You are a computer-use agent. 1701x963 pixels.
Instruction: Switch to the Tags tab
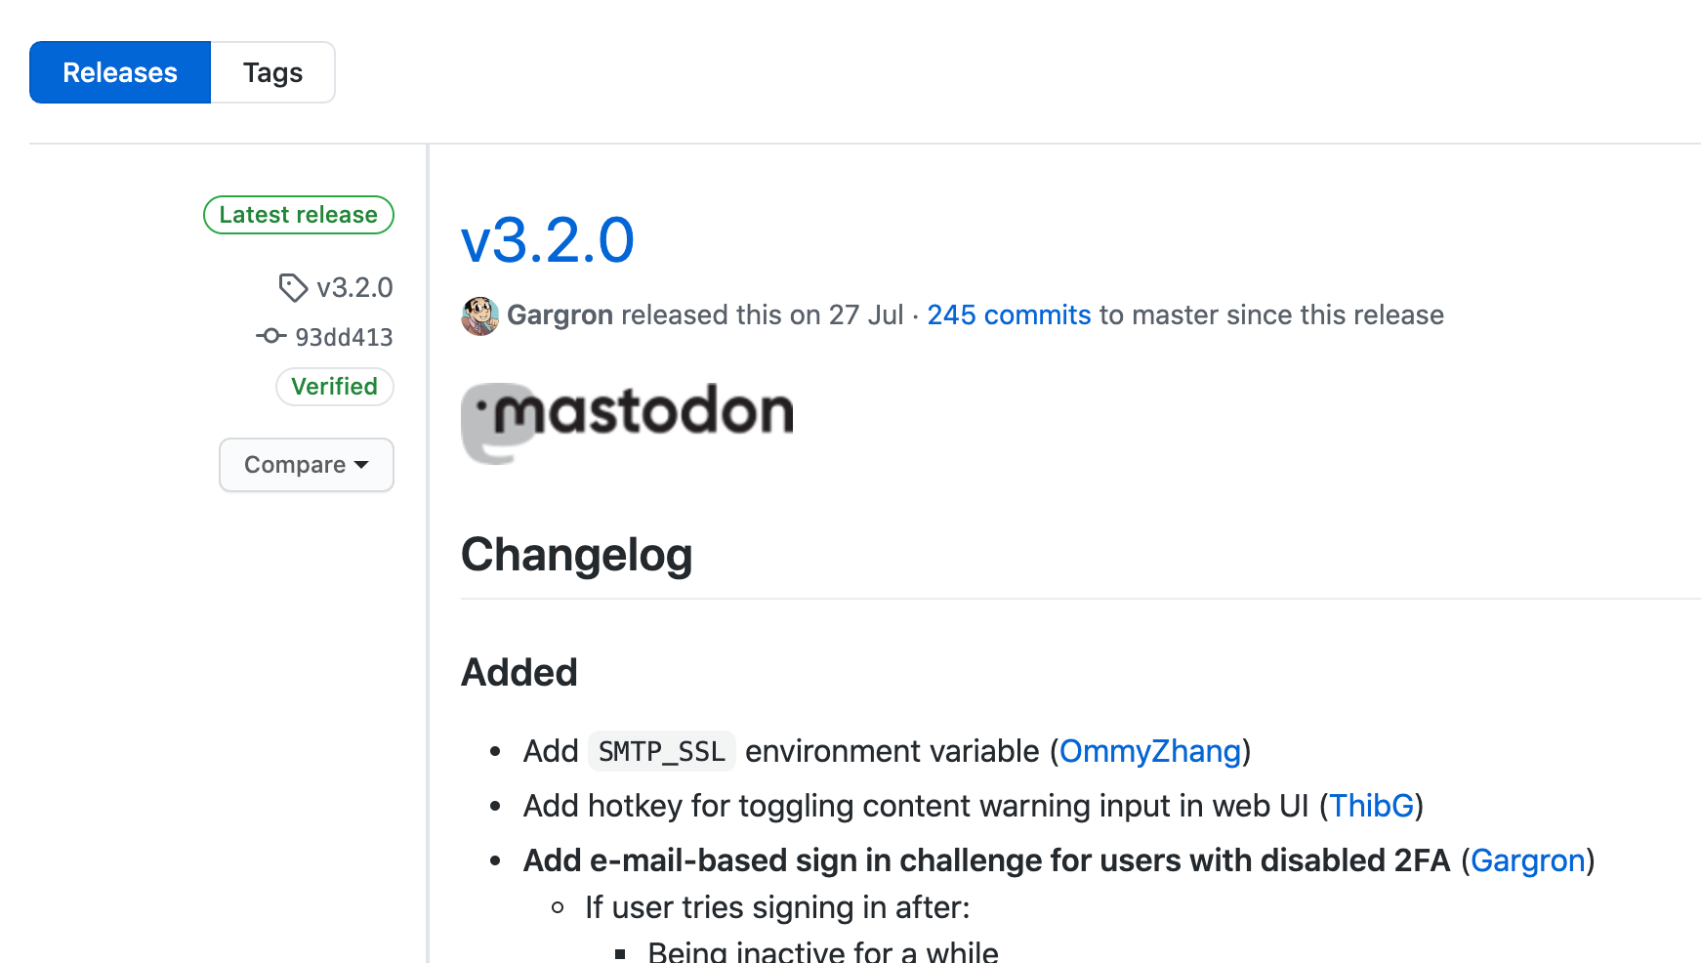click(x=273, y=72)
